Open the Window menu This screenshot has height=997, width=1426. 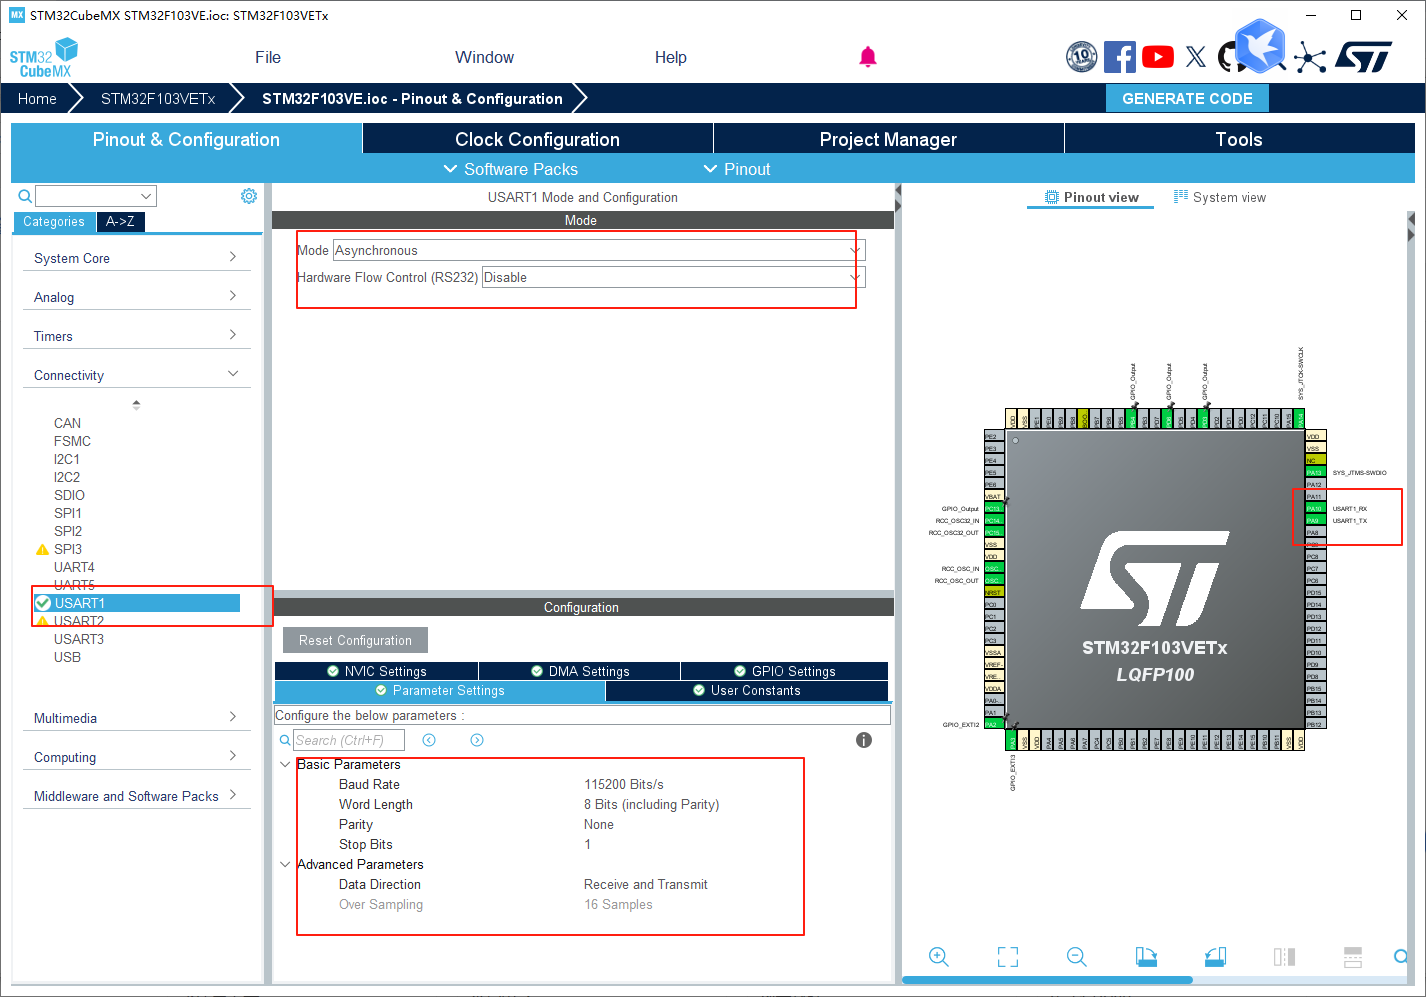tap(484, 57)
